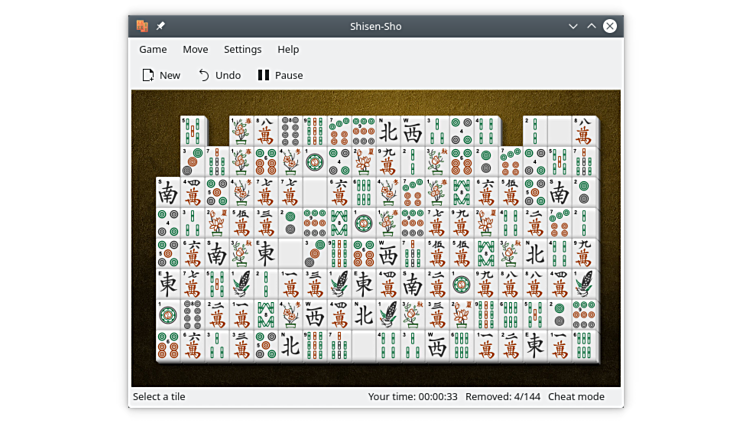The width and height of the screenshot is (752, 423).
Task: Select the West wind tile in the top row
Action: (x=412, y=131)
